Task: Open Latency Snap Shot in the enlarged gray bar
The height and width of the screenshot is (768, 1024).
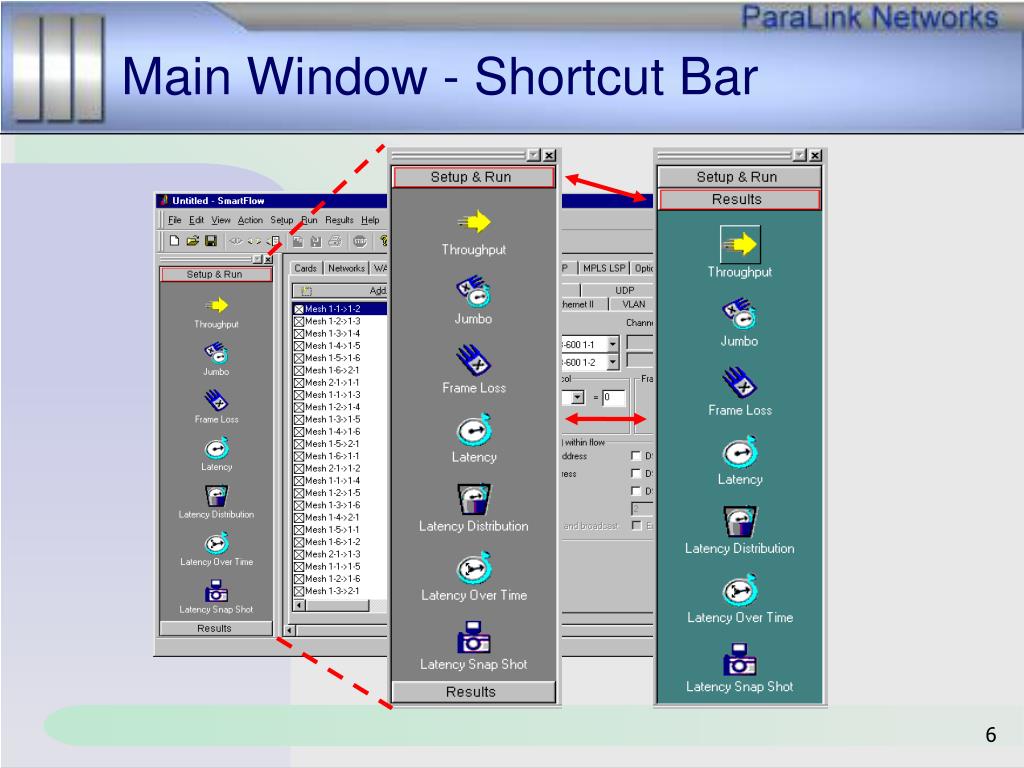Action: tap(474, 637)
